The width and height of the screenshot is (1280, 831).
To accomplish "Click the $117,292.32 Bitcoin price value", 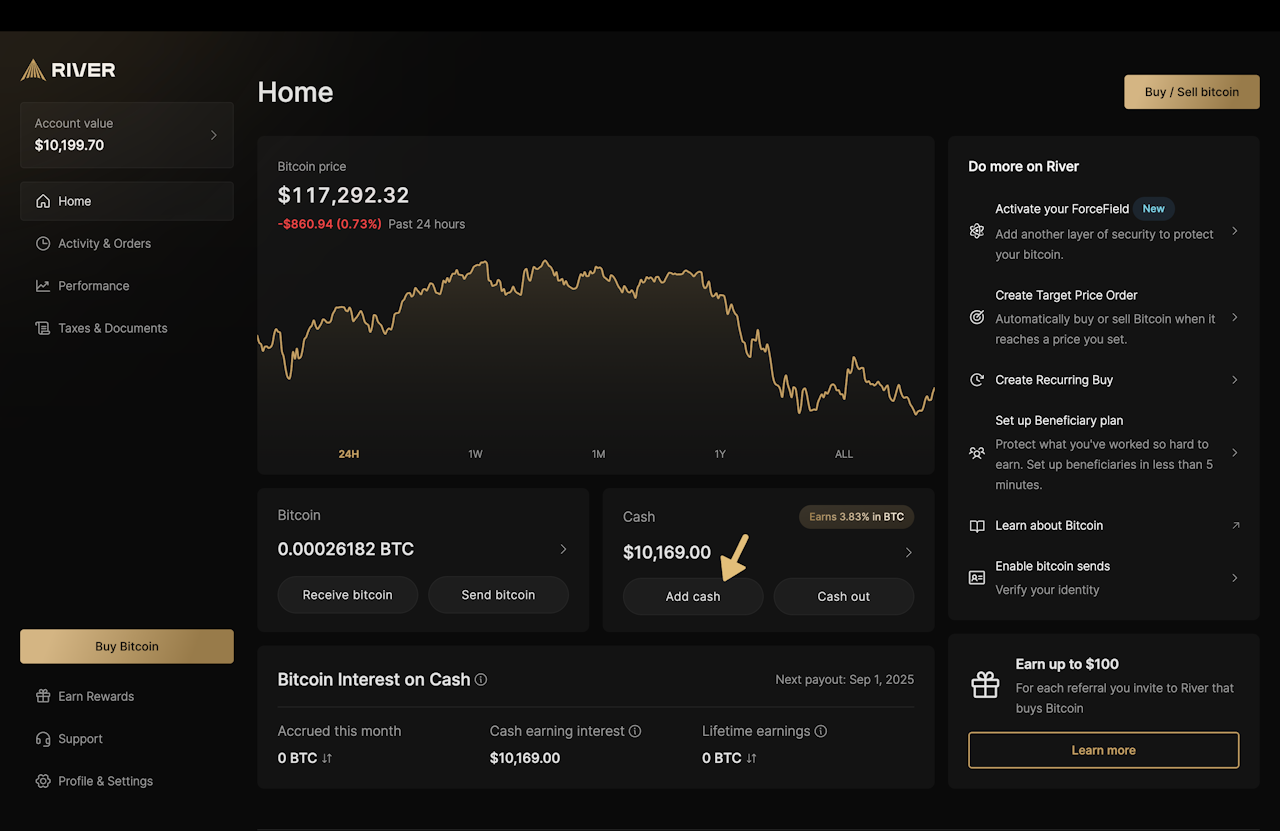I will 343,195.
